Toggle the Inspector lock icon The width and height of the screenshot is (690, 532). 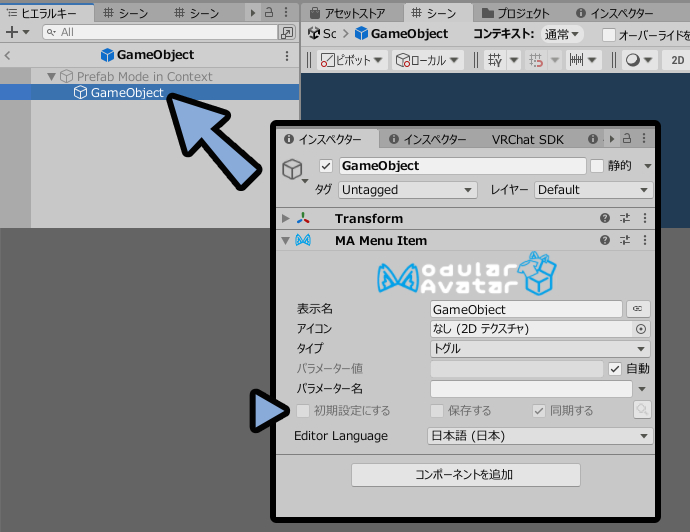point(627,138)
